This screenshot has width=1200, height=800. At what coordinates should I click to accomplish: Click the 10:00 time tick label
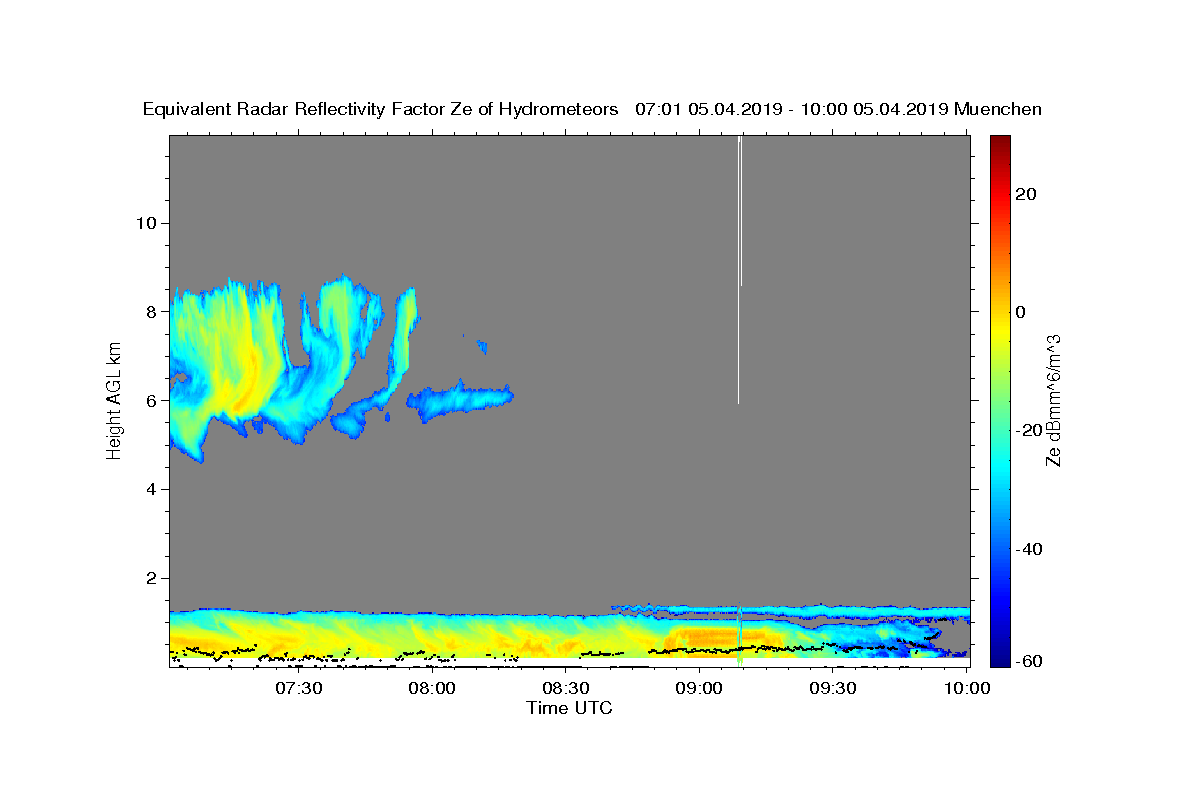pos(965,688)
